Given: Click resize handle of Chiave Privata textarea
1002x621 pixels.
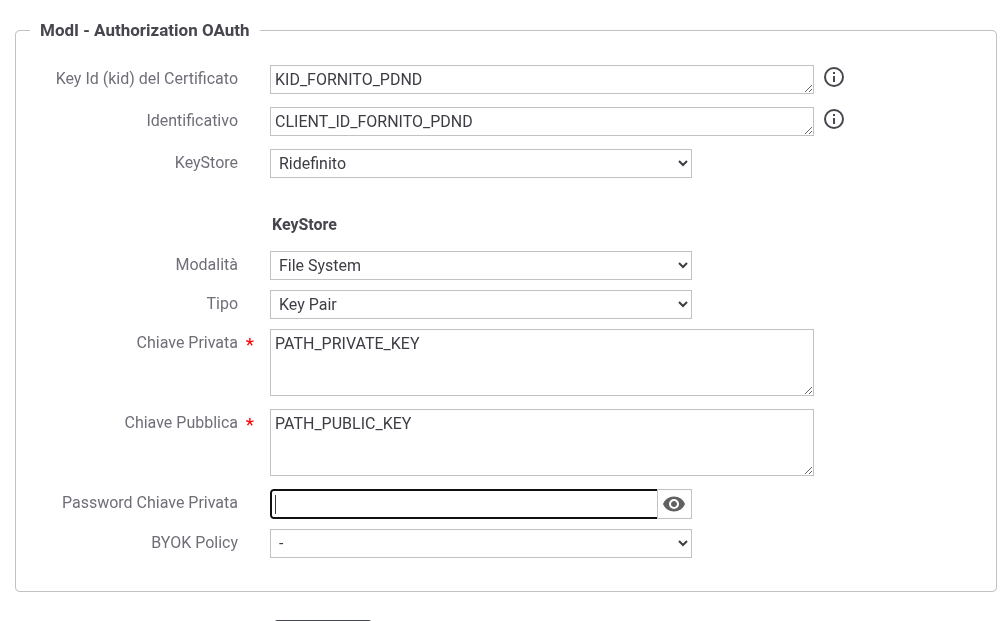Looking at the screenshot, I should tap(808, 390).
